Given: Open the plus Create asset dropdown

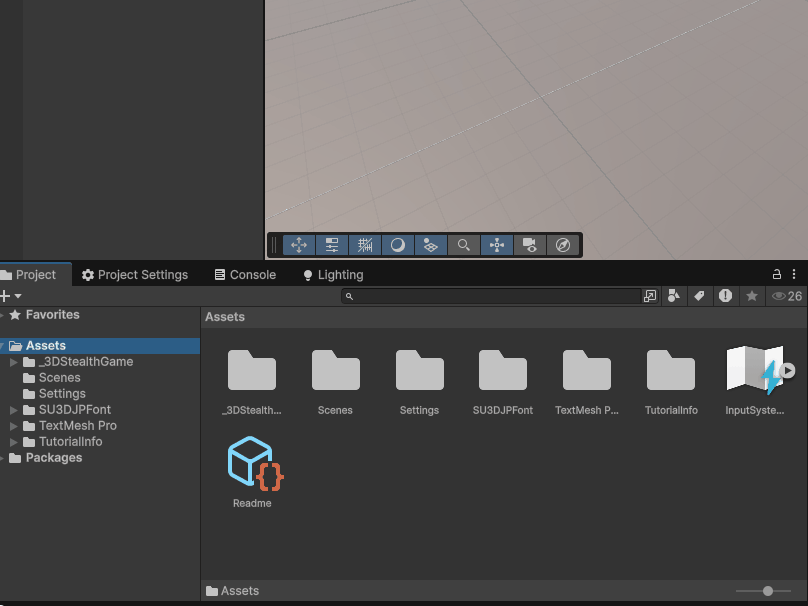Looking at the screenshot, I should click(x=10, y=296).
